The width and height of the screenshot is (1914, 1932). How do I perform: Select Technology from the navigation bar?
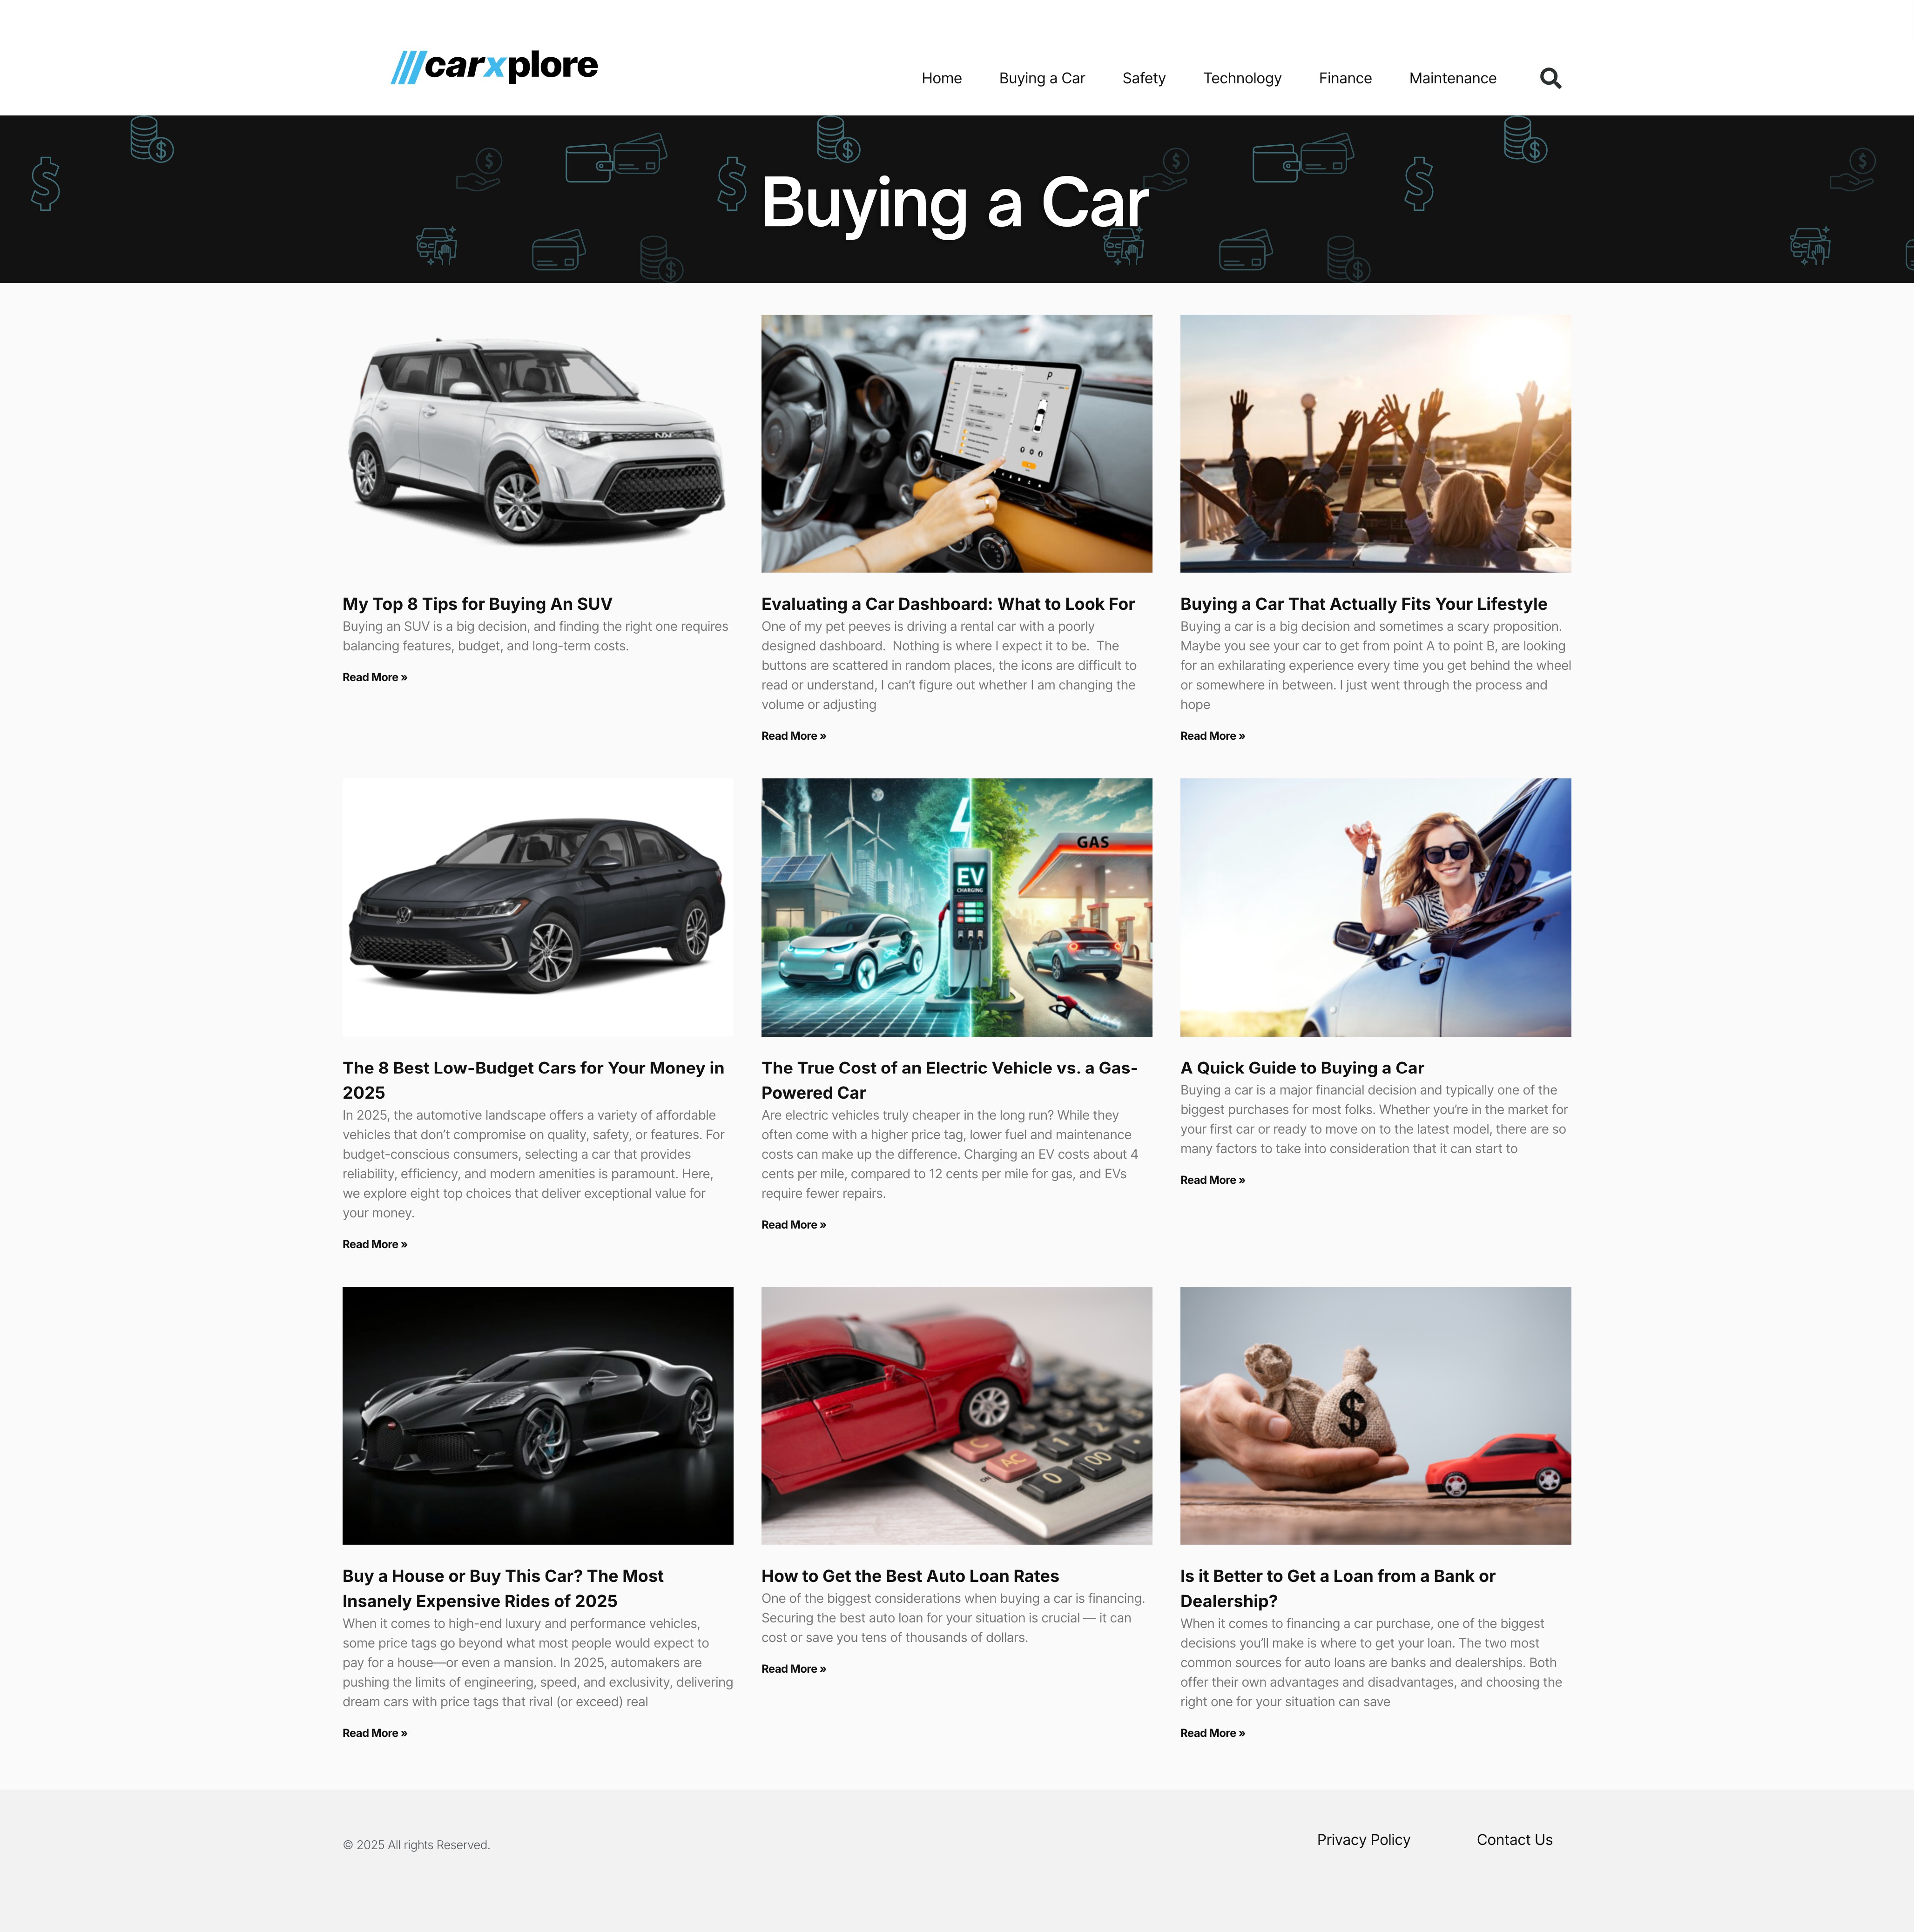pyautogui.click(x=1242, y=78)
